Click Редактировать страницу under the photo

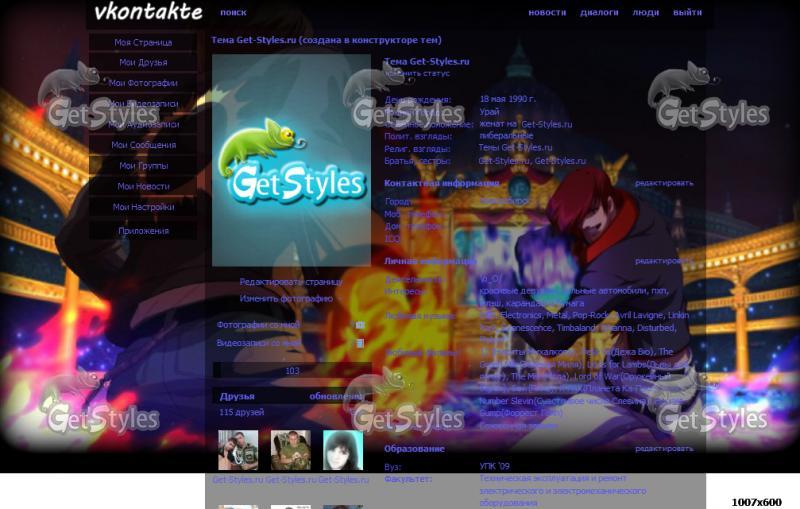point(290,282)
